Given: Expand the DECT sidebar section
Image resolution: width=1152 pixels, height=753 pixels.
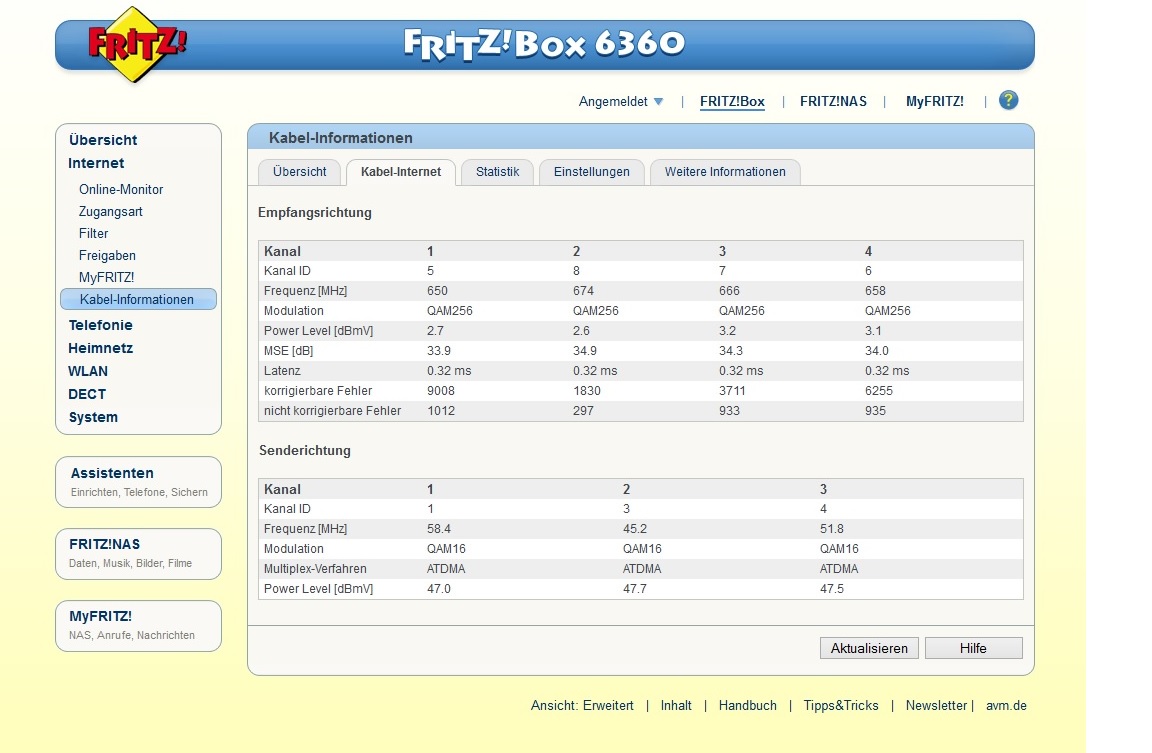Looking at the screenshot, I should click(87, 394).
